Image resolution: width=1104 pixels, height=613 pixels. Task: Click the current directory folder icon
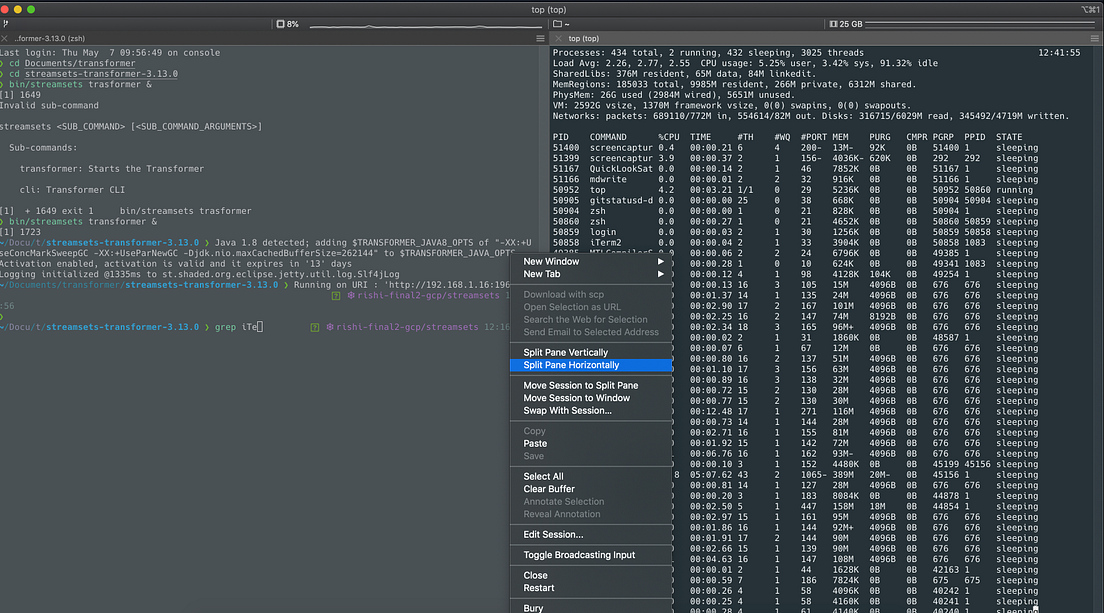556,23
